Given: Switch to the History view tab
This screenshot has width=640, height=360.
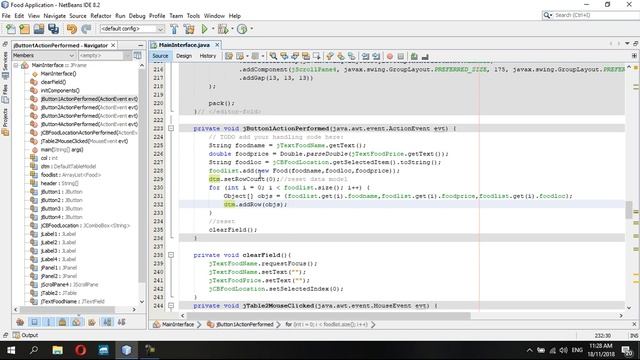Looking at the screenshot, I should 207,56.
